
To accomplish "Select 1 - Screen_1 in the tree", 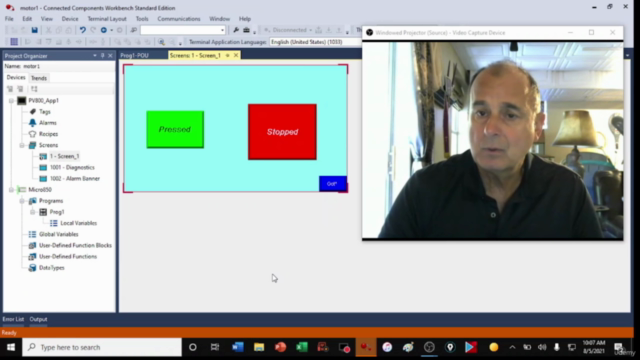I will [x=64, y=156].
